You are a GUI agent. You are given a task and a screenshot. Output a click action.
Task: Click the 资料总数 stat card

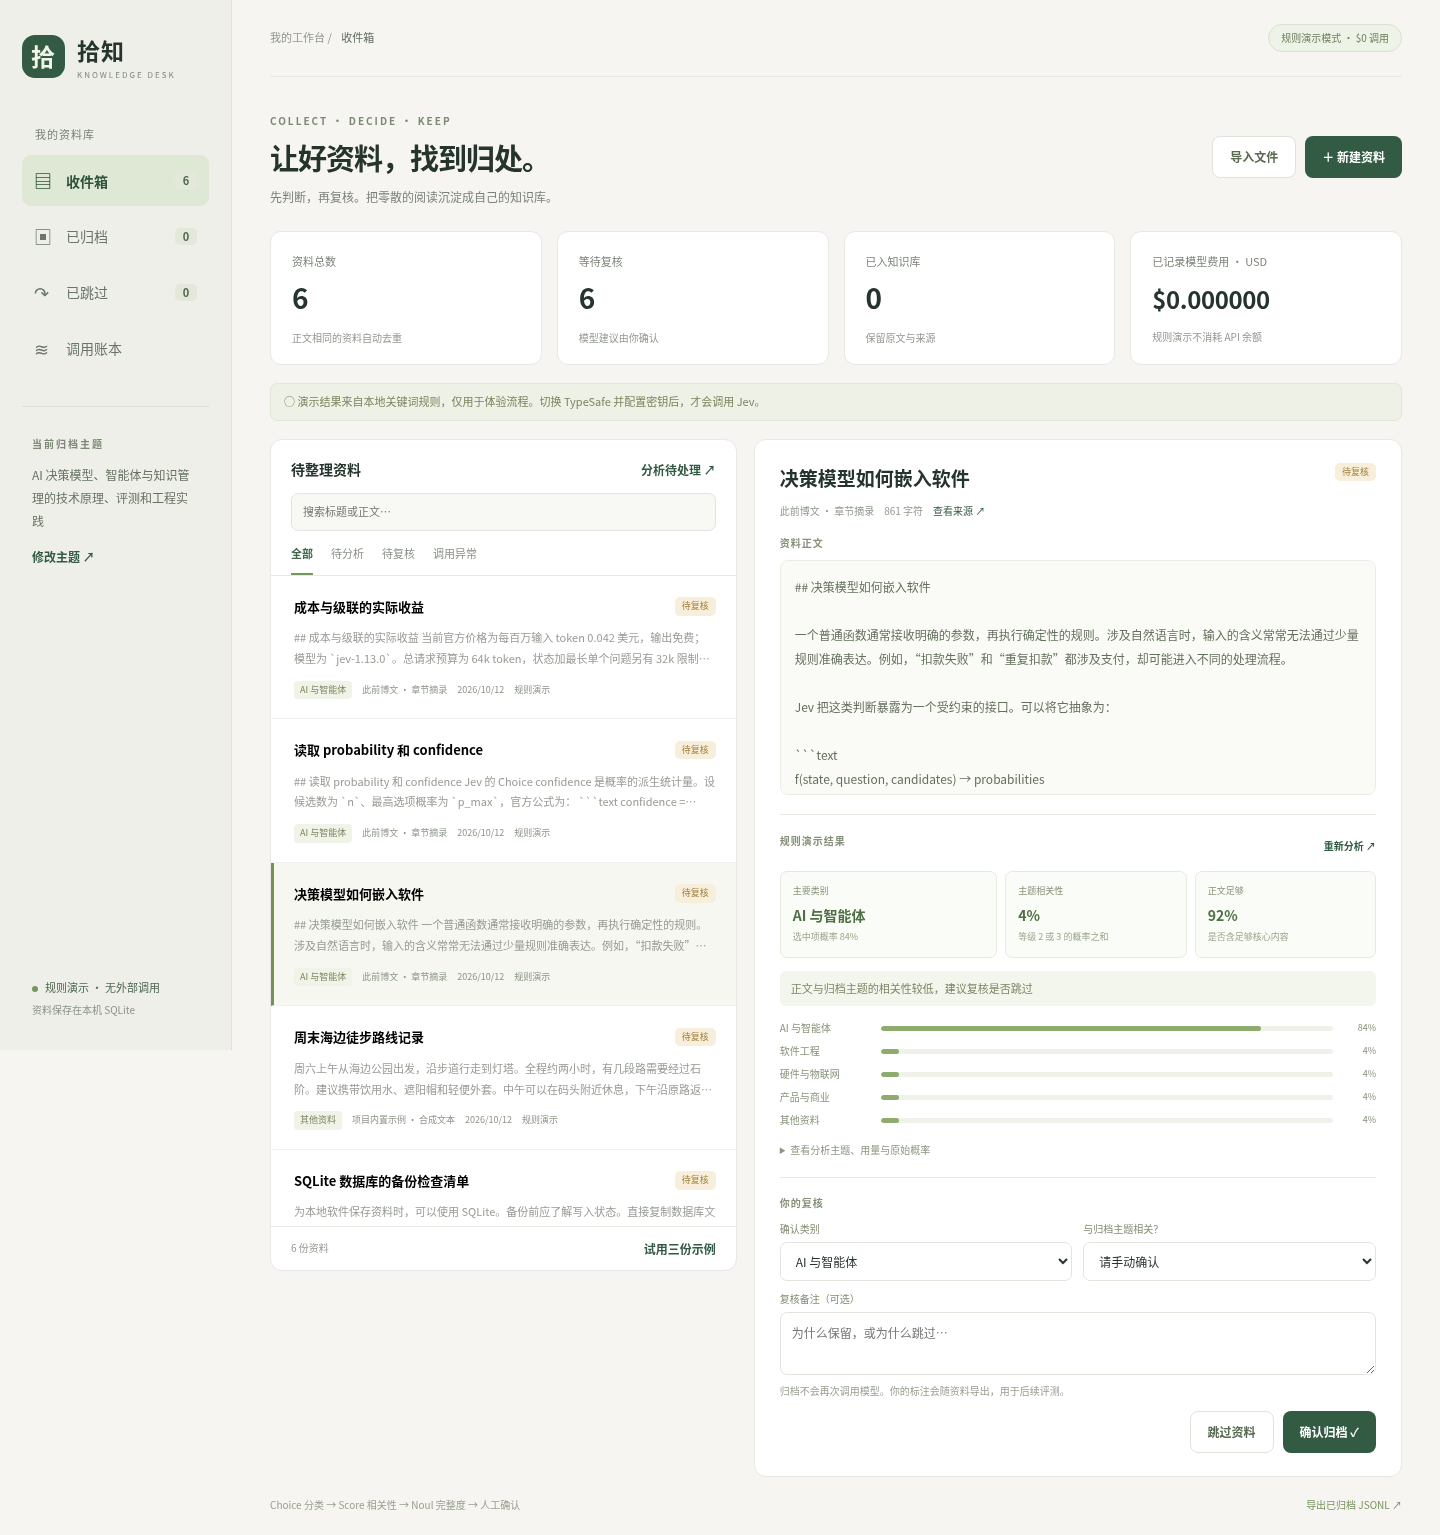click(406, 298)
